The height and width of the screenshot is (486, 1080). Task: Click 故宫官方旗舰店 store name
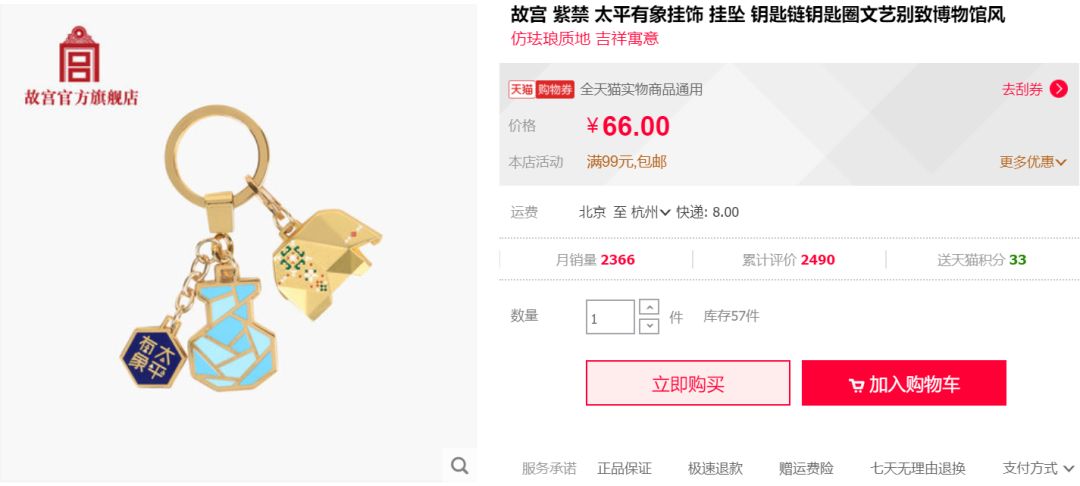81,97
